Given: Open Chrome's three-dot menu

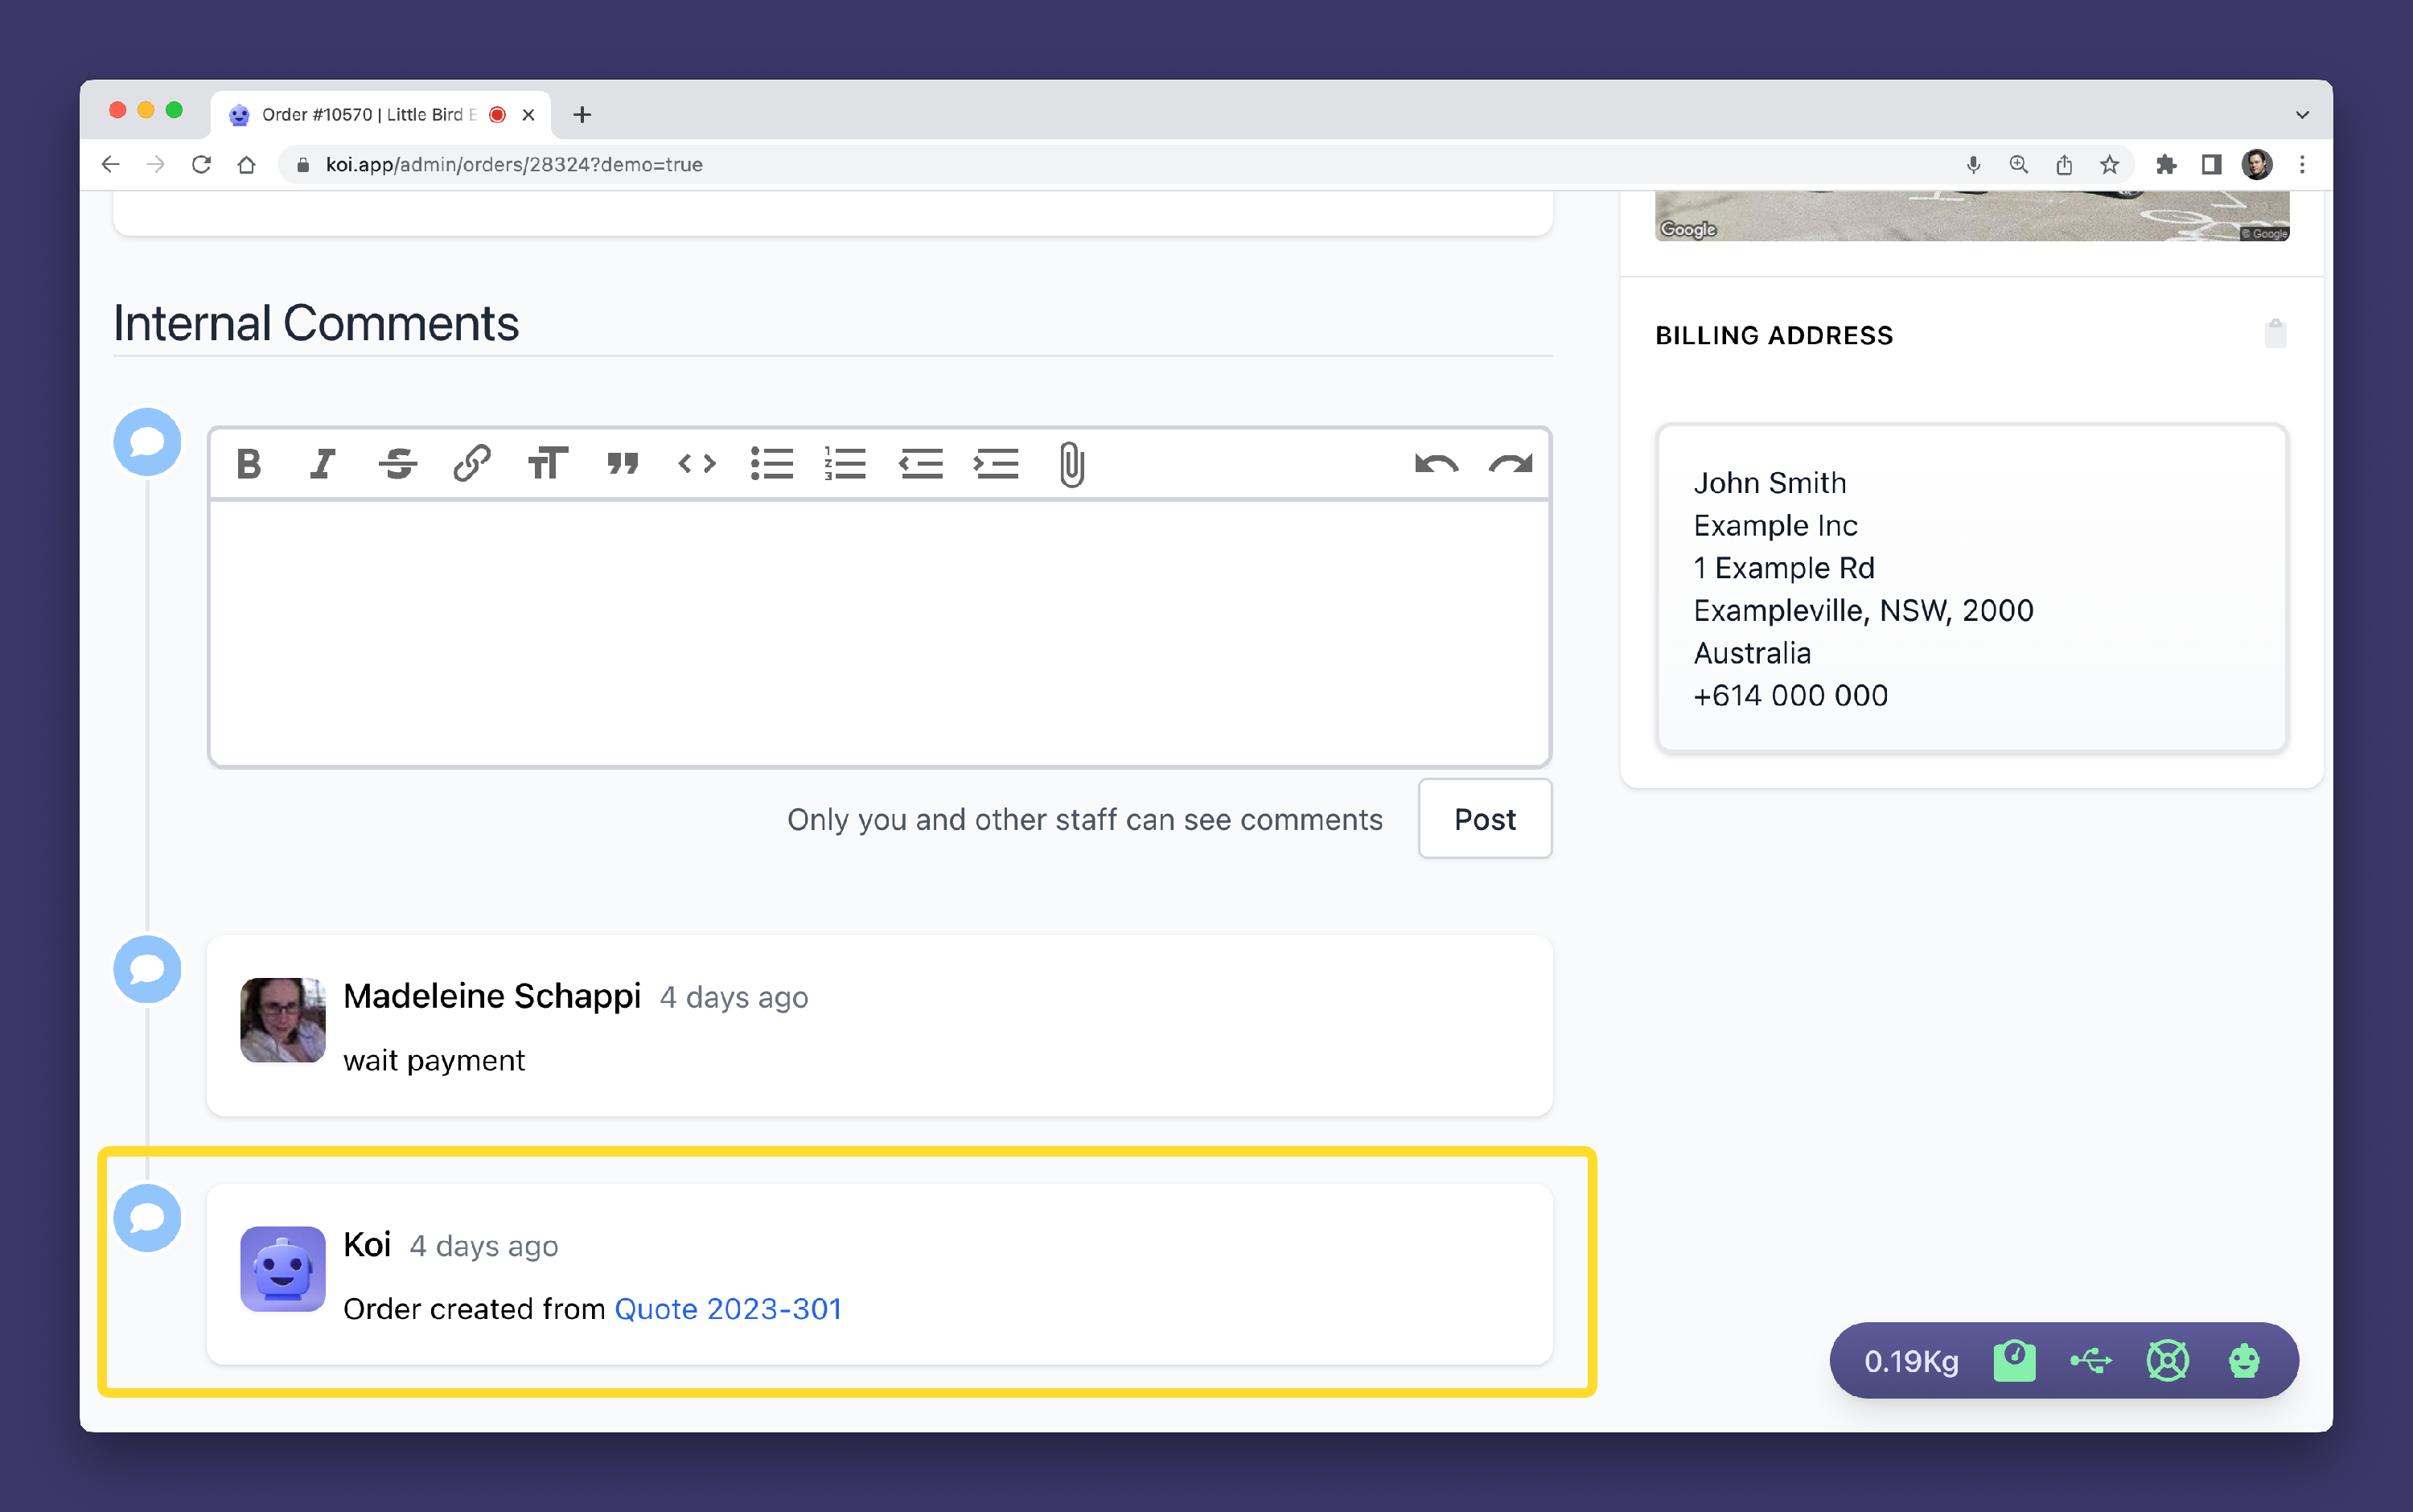Looking at the screenshot, I should tap(2302, 165).
